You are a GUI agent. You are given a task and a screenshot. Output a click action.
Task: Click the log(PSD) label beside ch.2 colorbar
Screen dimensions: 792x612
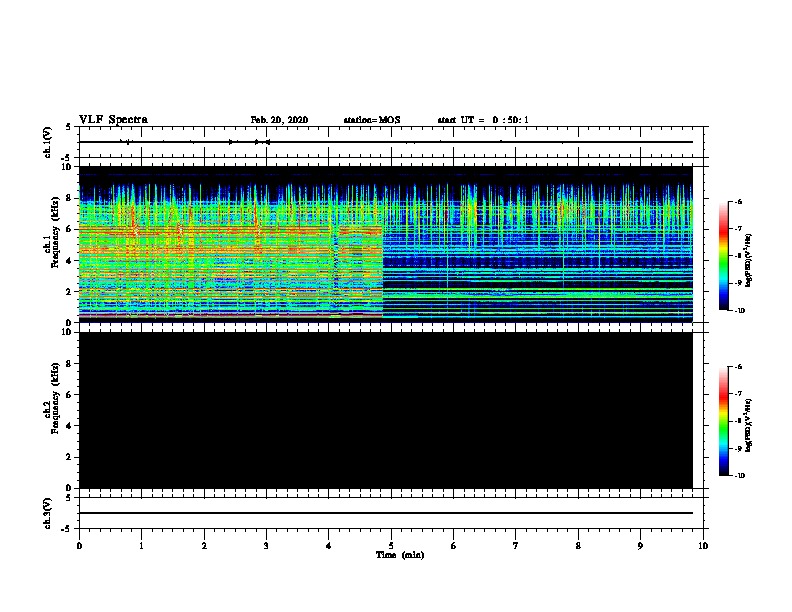(748, 425)
